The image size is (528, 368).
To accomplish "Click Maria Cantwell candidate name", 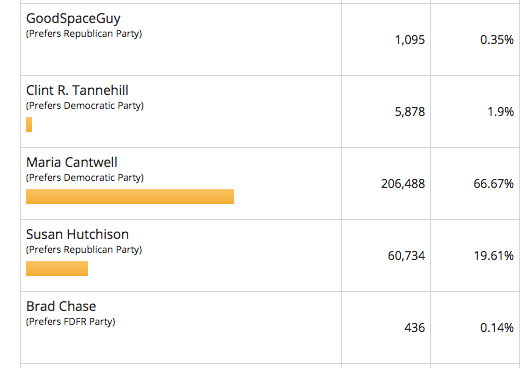I will (x=72, y=162).
